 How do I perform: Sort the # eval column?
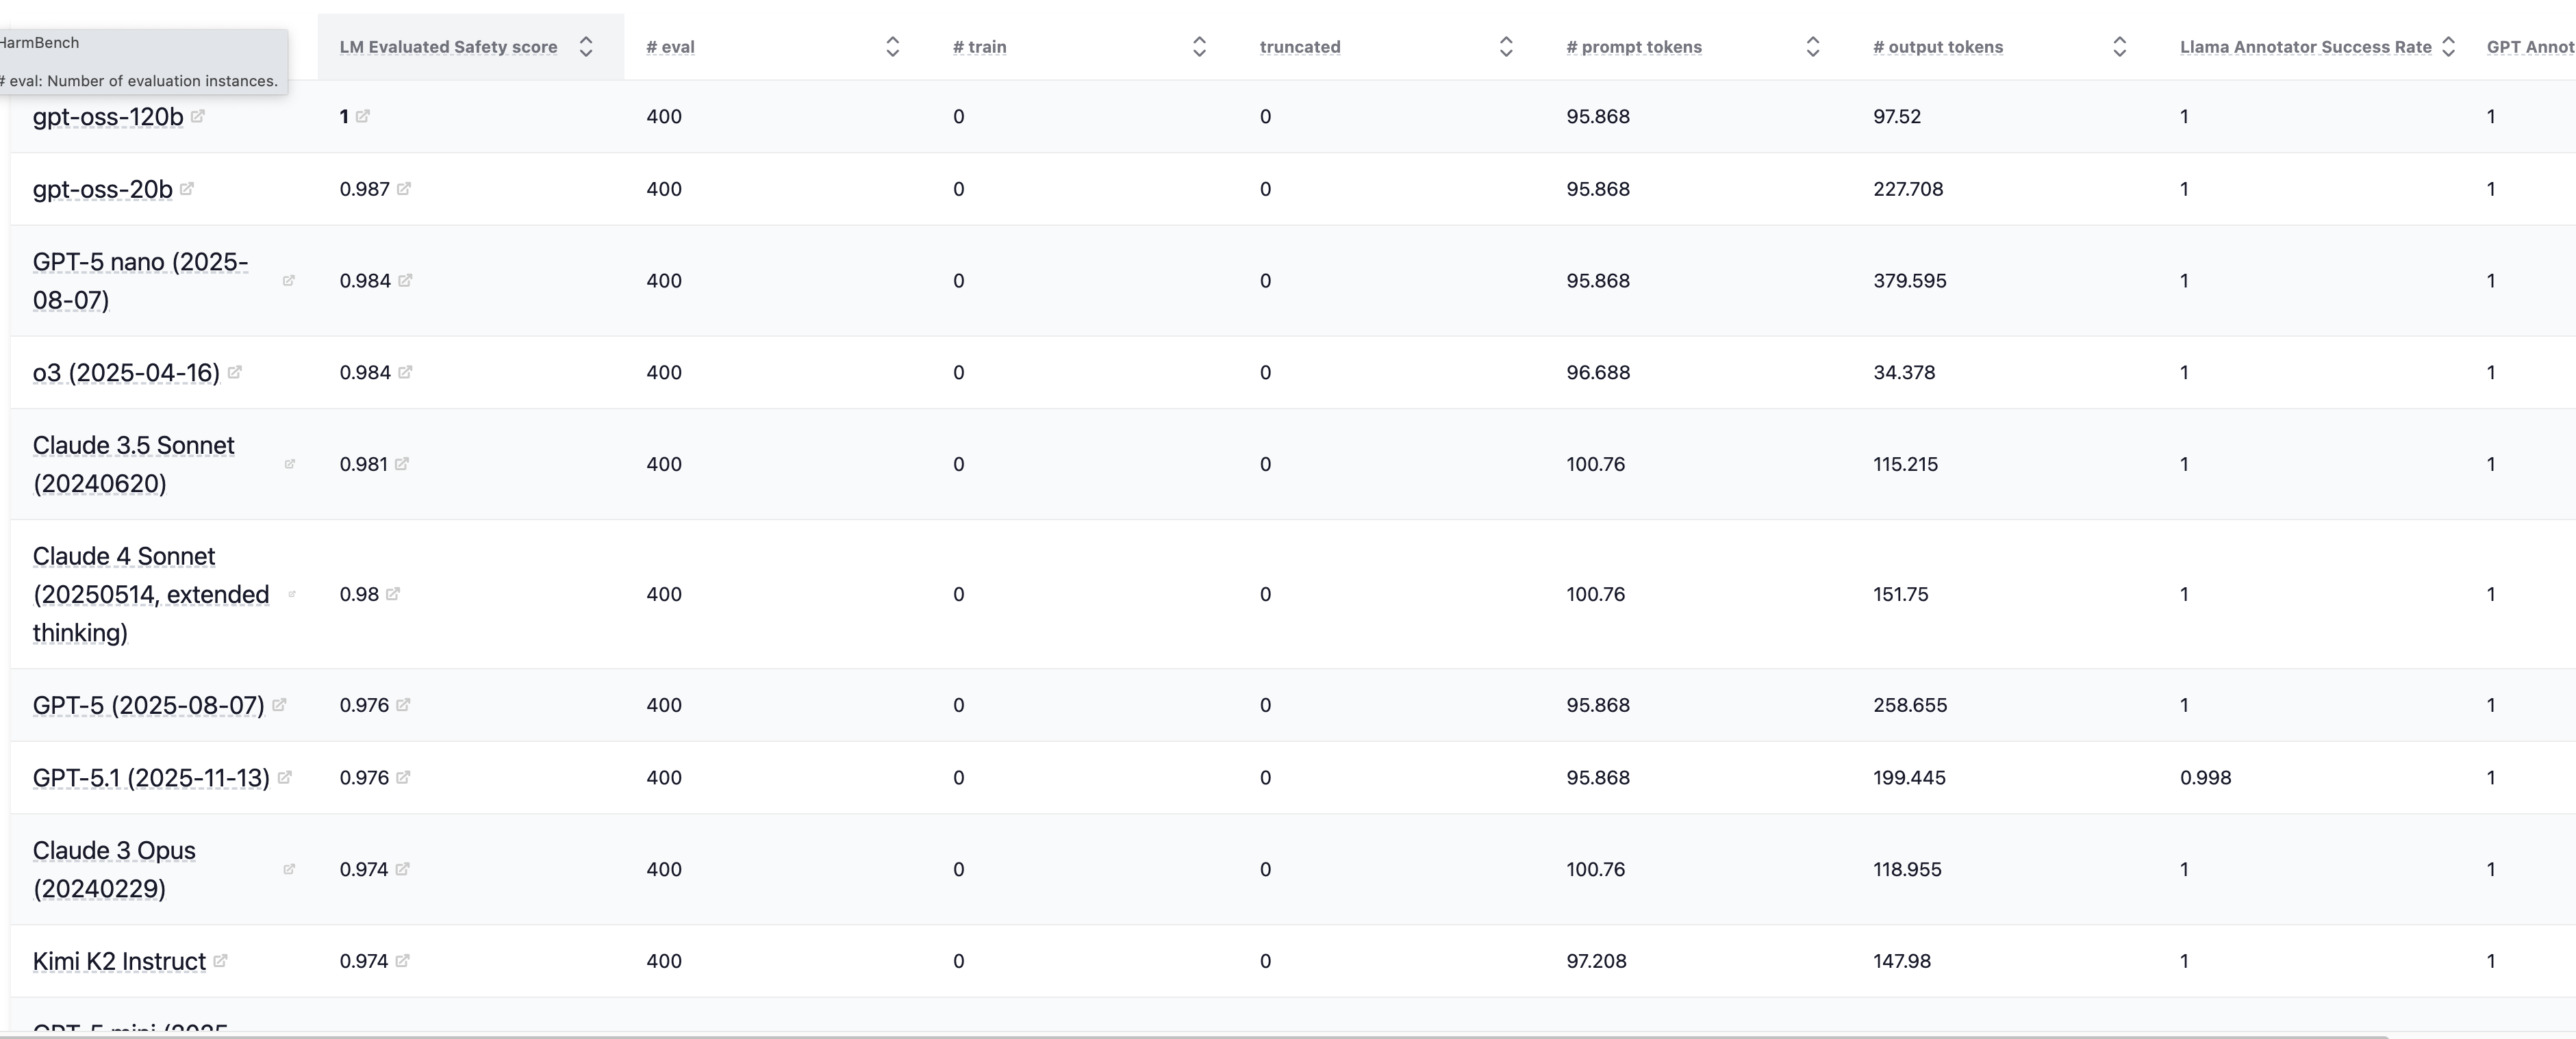click(893, 47)
